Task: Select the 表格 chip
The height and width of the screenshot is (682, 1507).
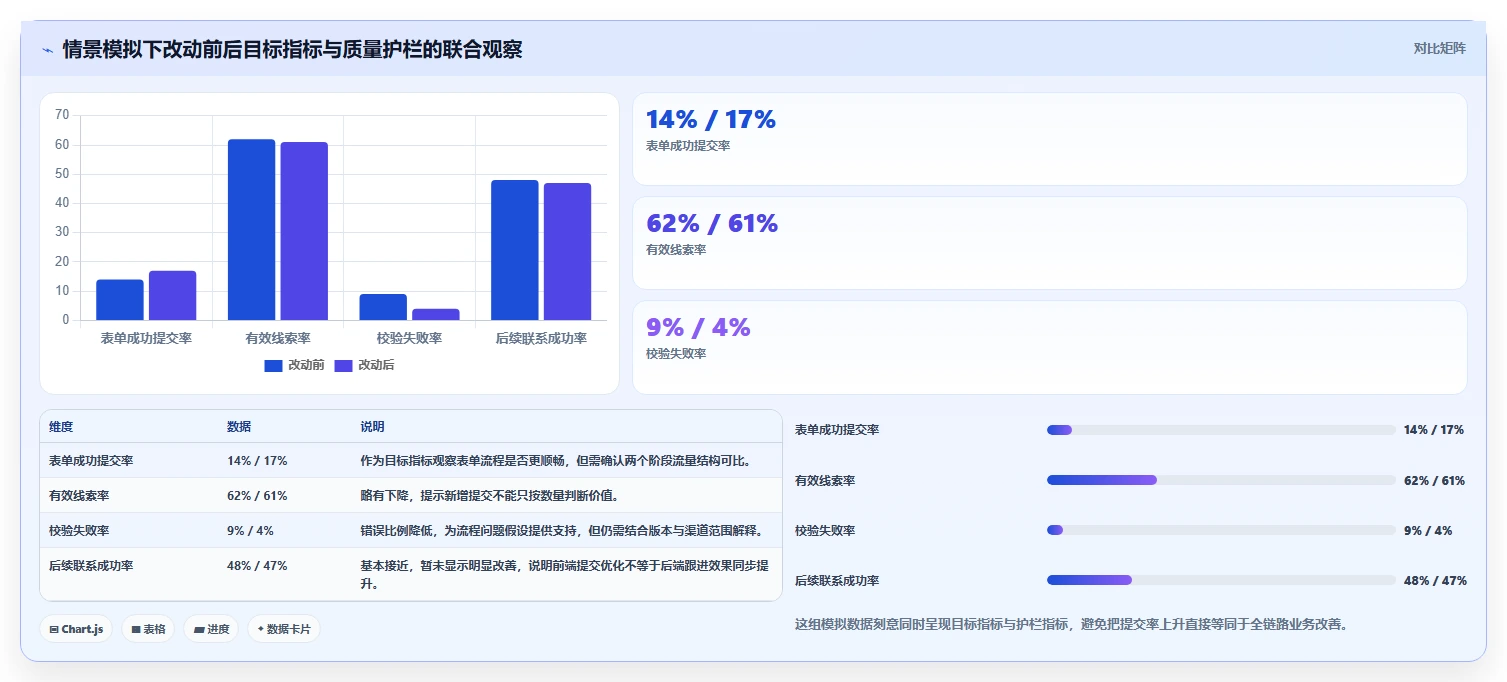Action: [148, 629]
